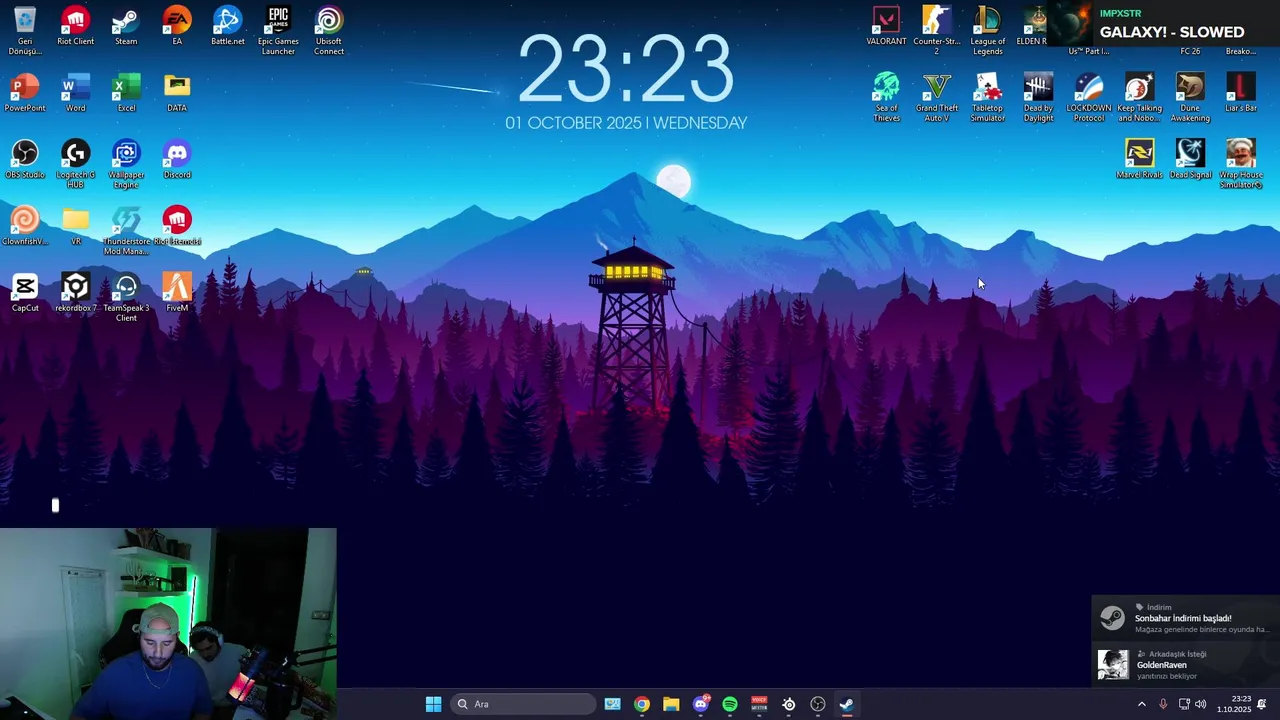
Task: Select the Dune Awakening shortcut
Action: (1190, 98)
